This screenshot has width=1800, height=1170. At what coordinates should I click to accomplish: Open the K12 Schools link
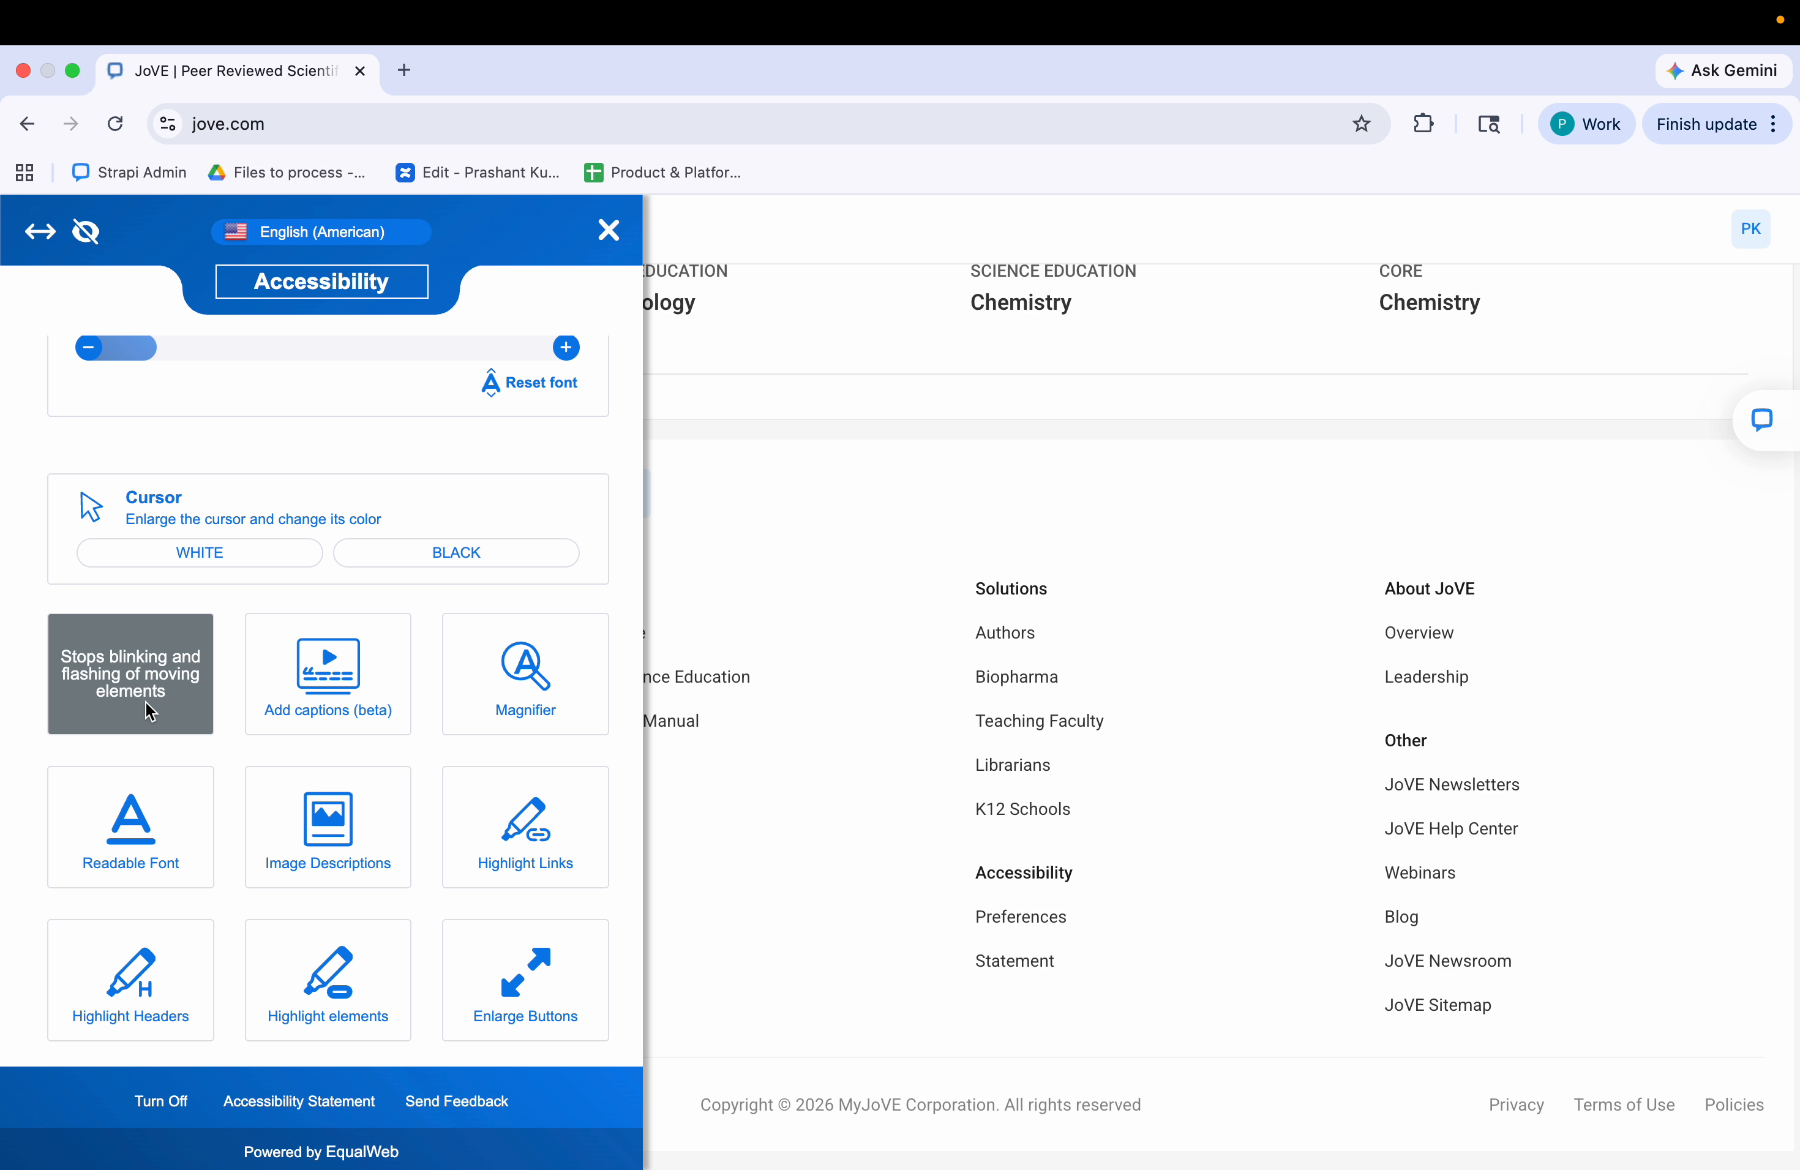click(1022, 809)
